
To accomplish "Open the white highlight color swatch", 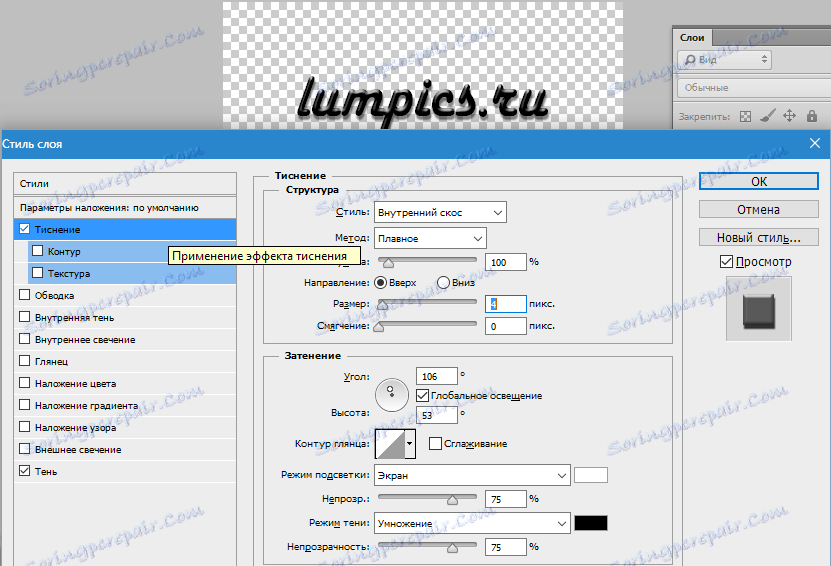I will click(591, 475).
